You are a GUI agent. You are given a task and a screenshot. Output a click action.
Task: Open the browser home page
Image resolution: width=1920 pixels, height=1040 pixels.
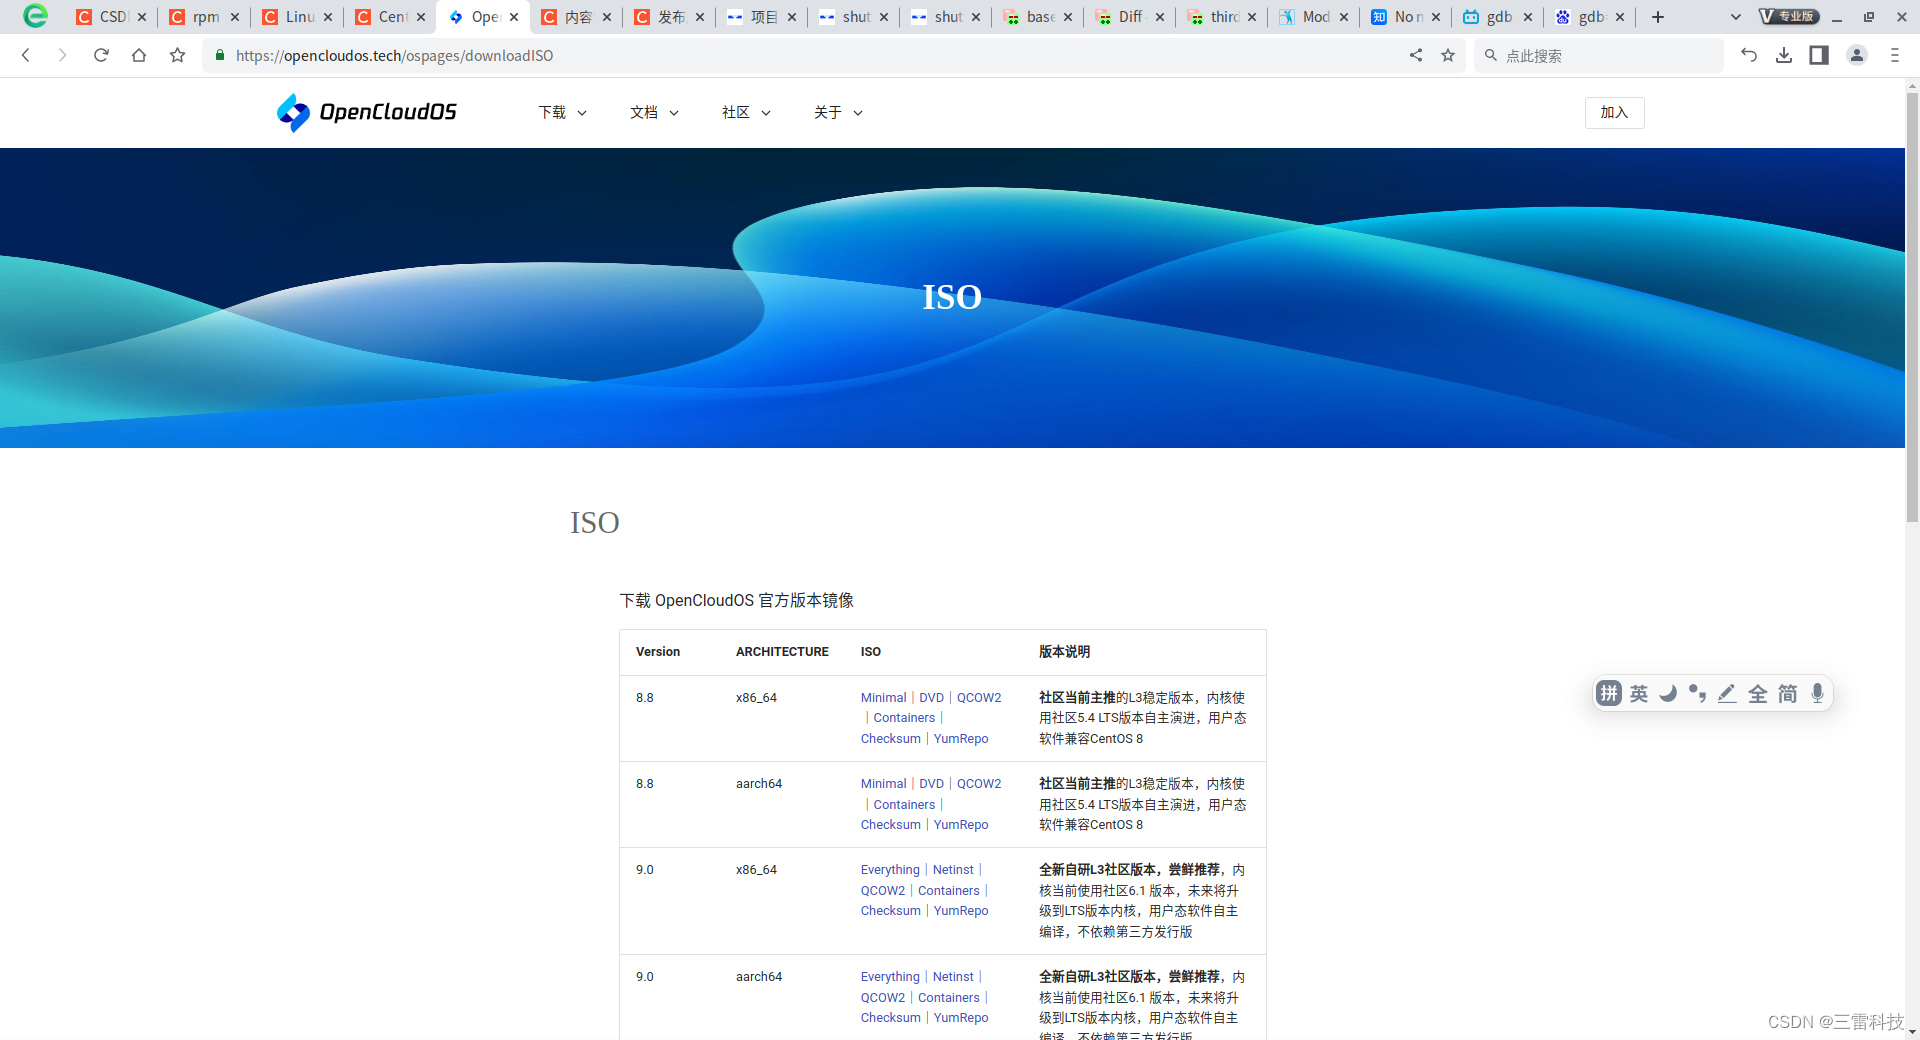[139, 55]
